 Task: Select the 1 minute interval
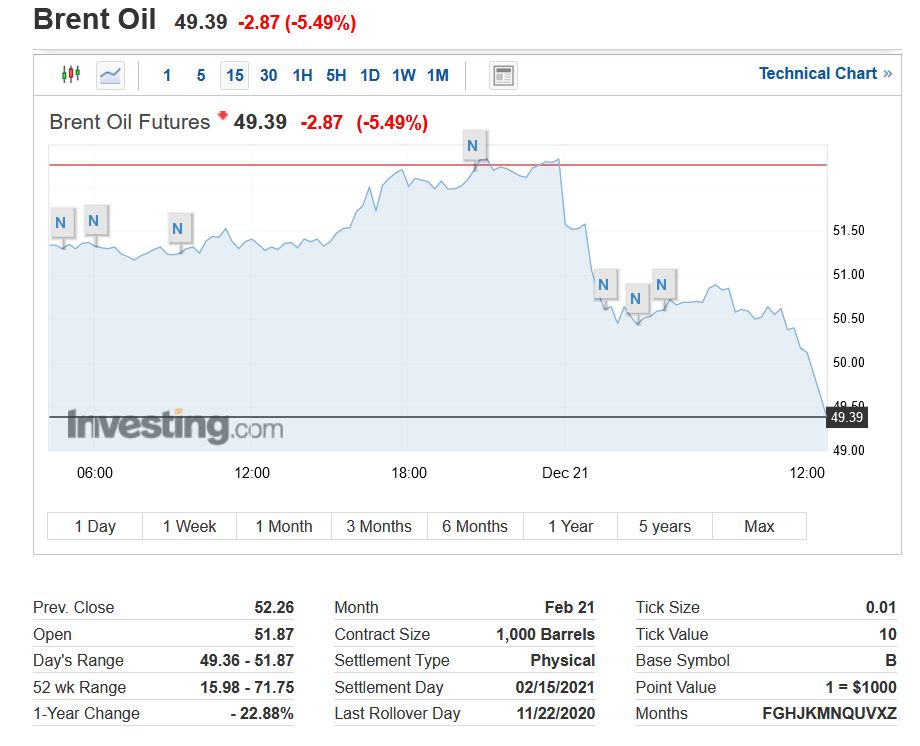pos(167,75)
